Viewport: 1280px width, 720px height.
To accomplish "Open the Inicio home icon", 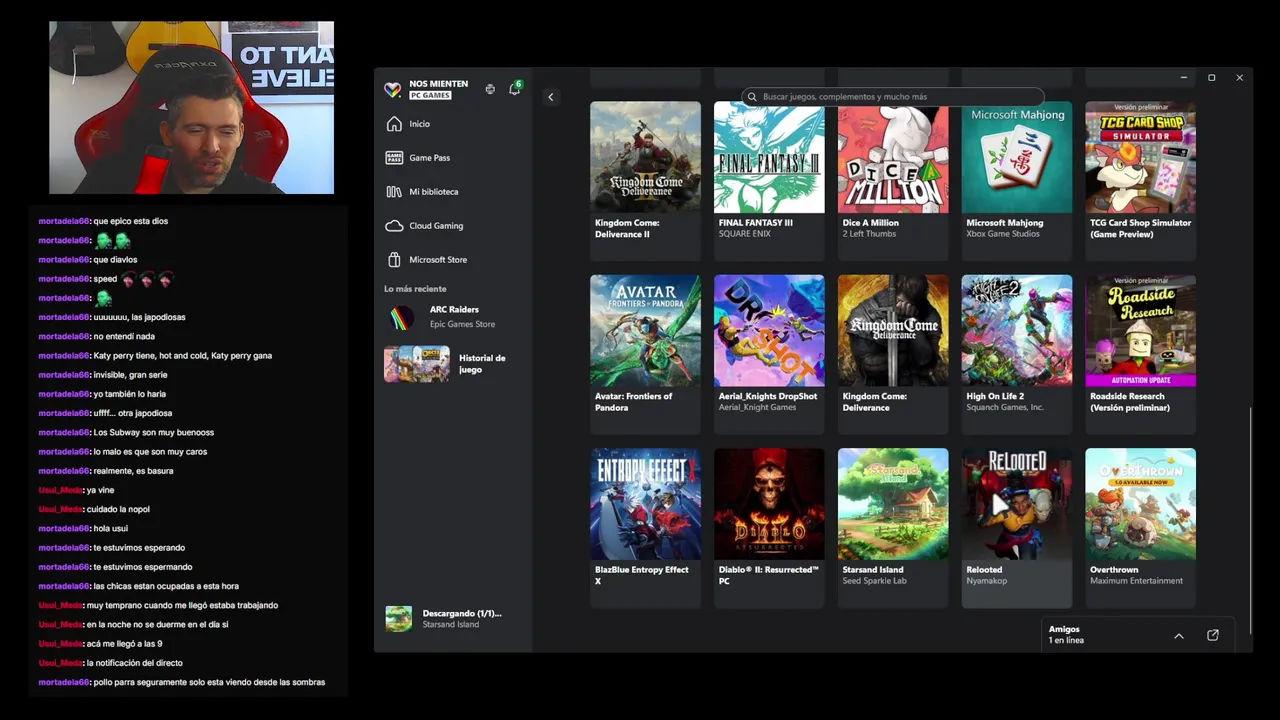I will pyautogui.click(x=393, y=124).
